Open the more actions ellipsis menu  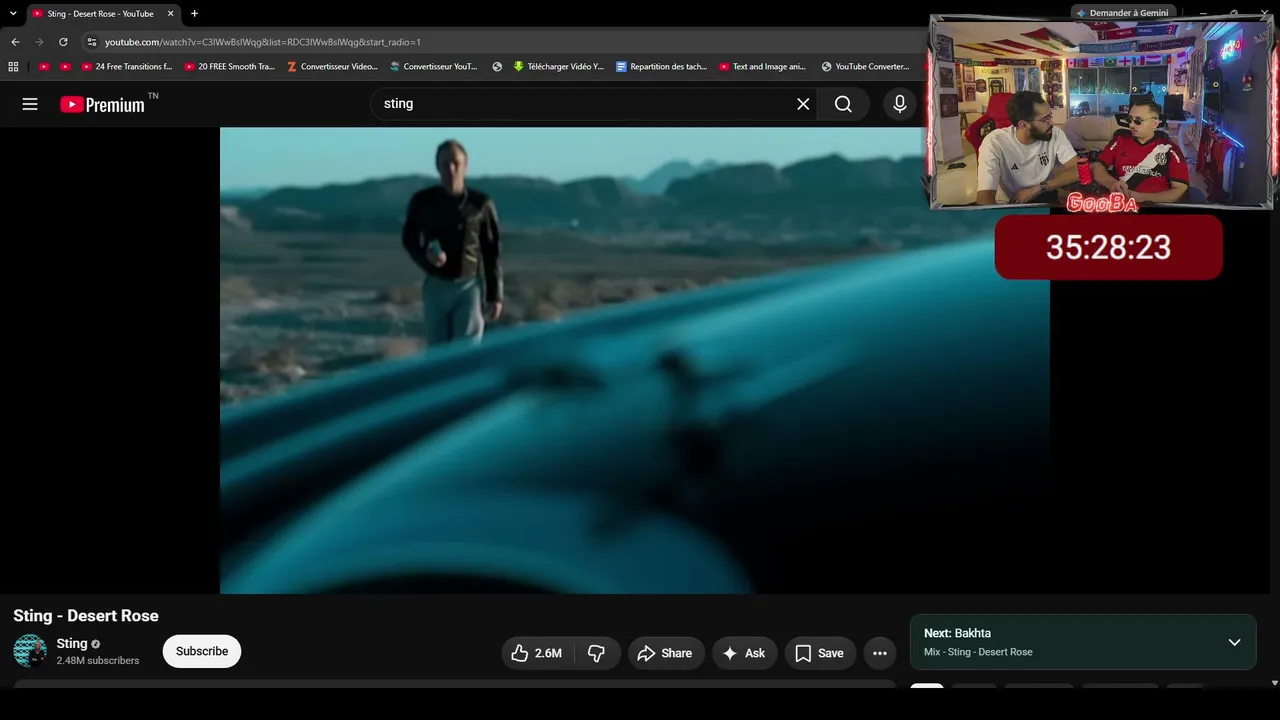coord(880,653)
